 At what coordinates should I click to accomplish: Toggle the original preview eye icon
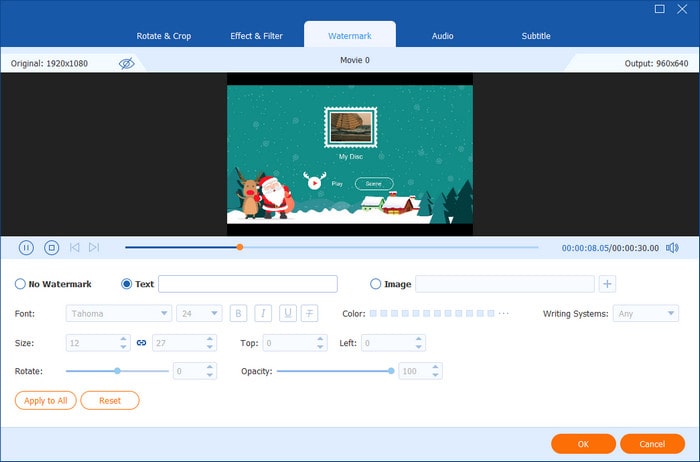[x=127, y=63]
